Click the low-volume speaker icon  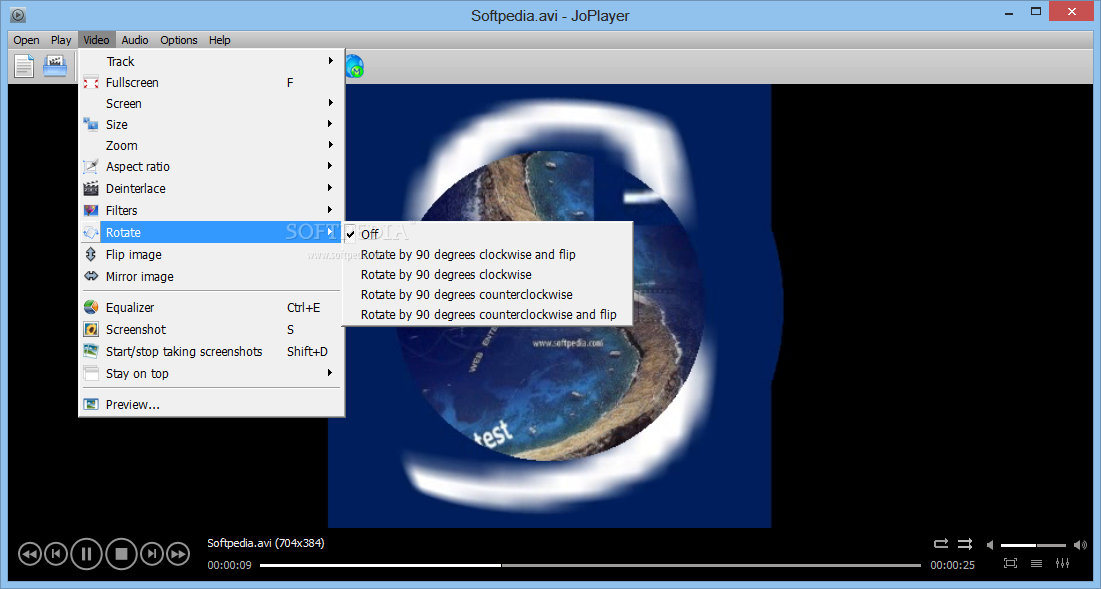[x=990, y=545]
